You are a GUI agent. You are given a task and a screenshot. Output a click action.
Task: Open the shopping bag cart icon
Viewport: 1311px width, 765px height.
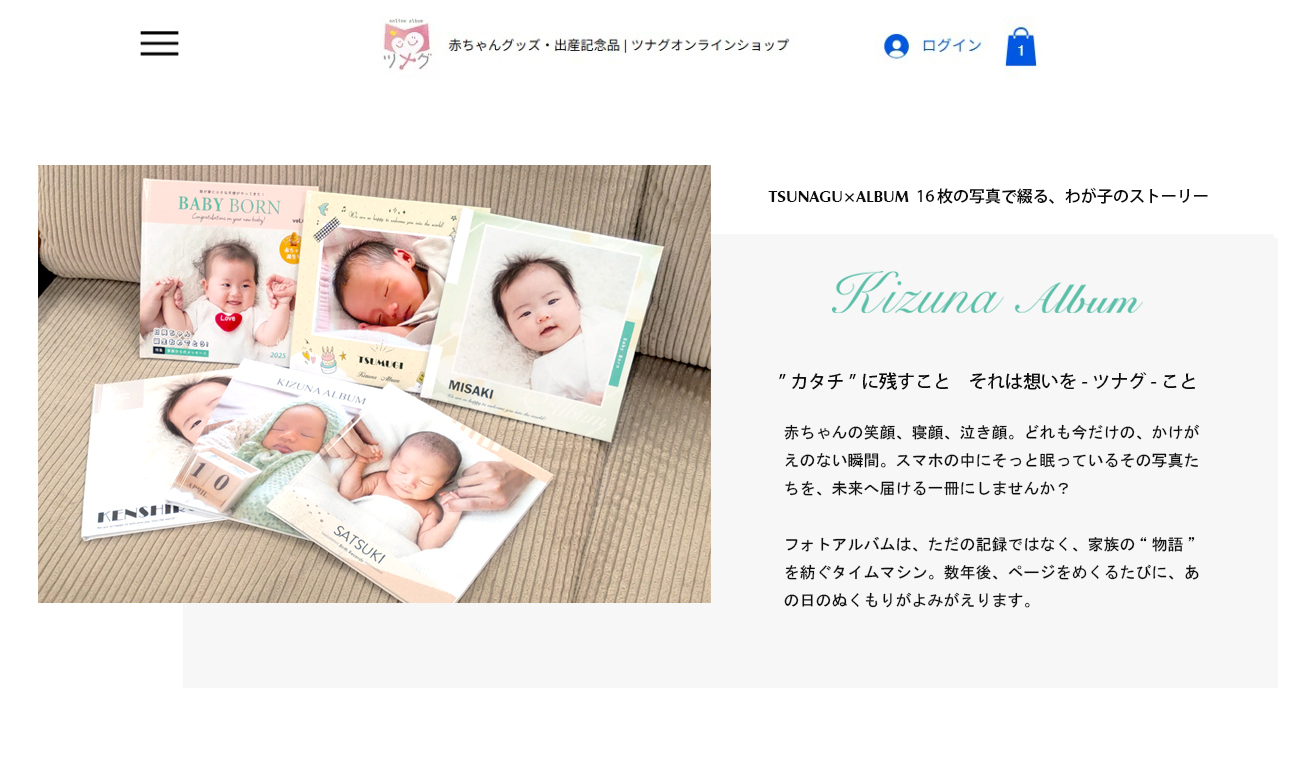coord(1021,47)
